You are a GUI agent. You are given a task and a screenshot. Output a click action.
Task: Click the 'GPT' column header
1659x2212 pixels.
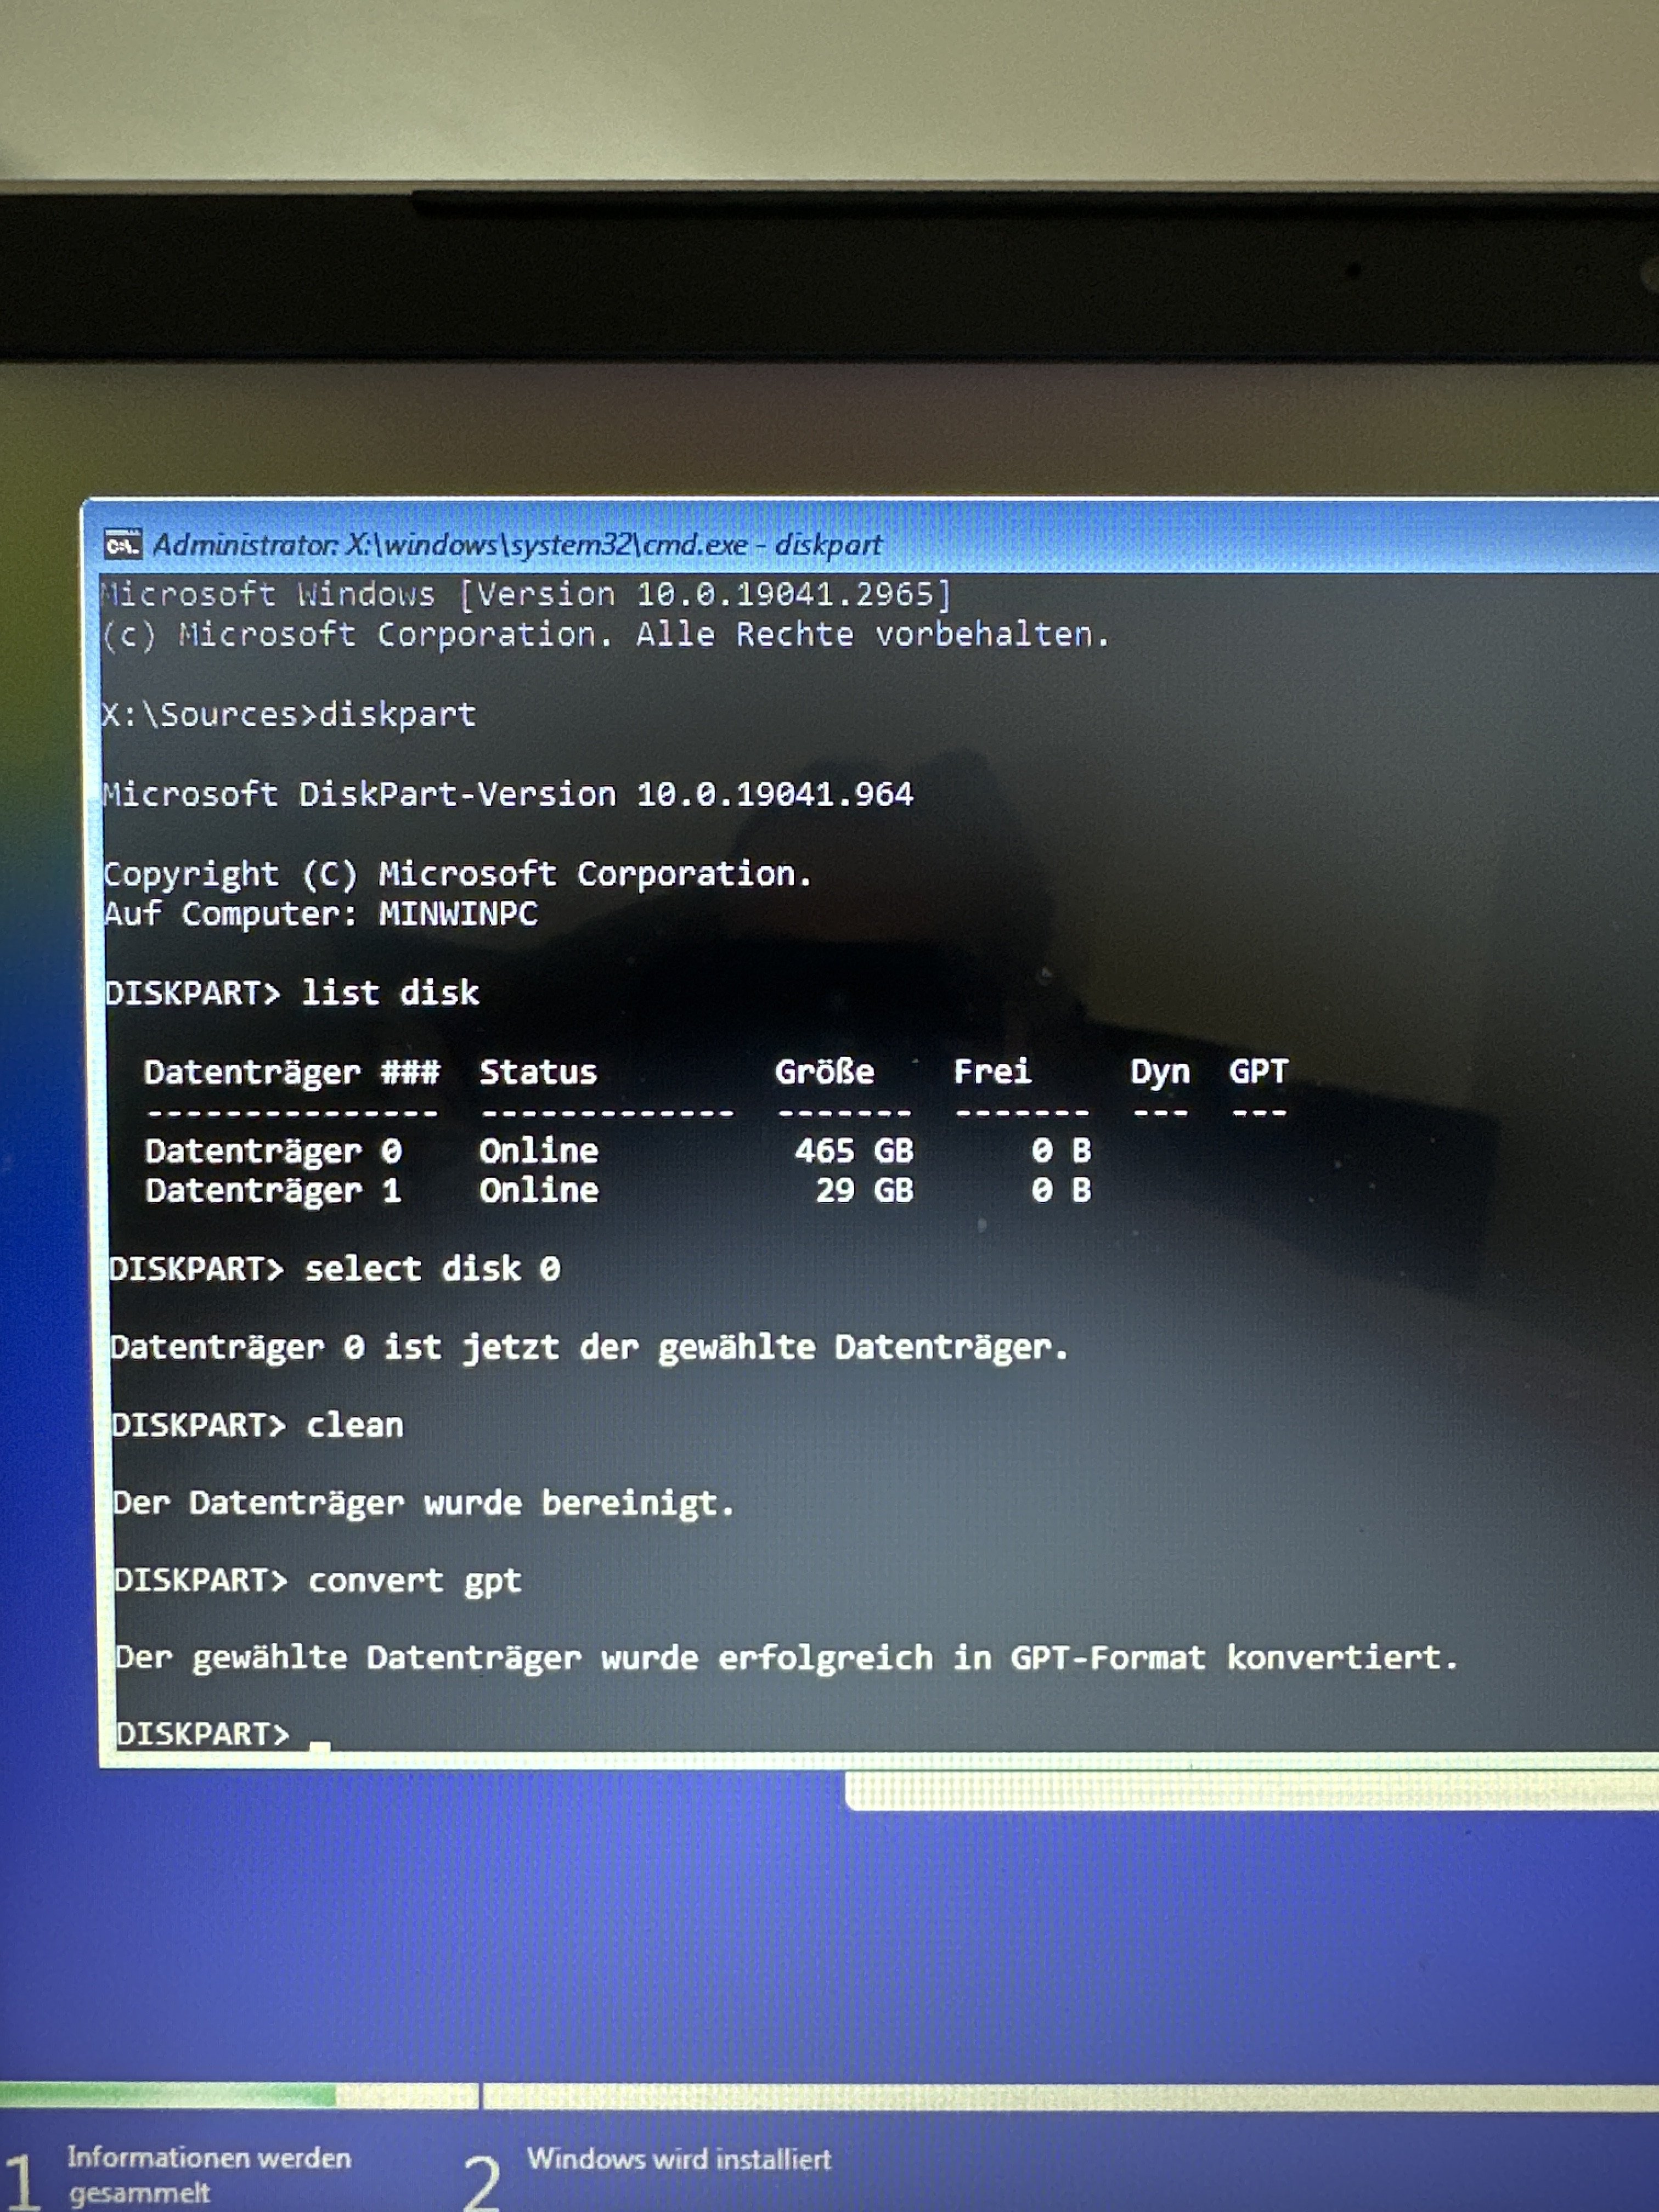coord(1258,1072)
